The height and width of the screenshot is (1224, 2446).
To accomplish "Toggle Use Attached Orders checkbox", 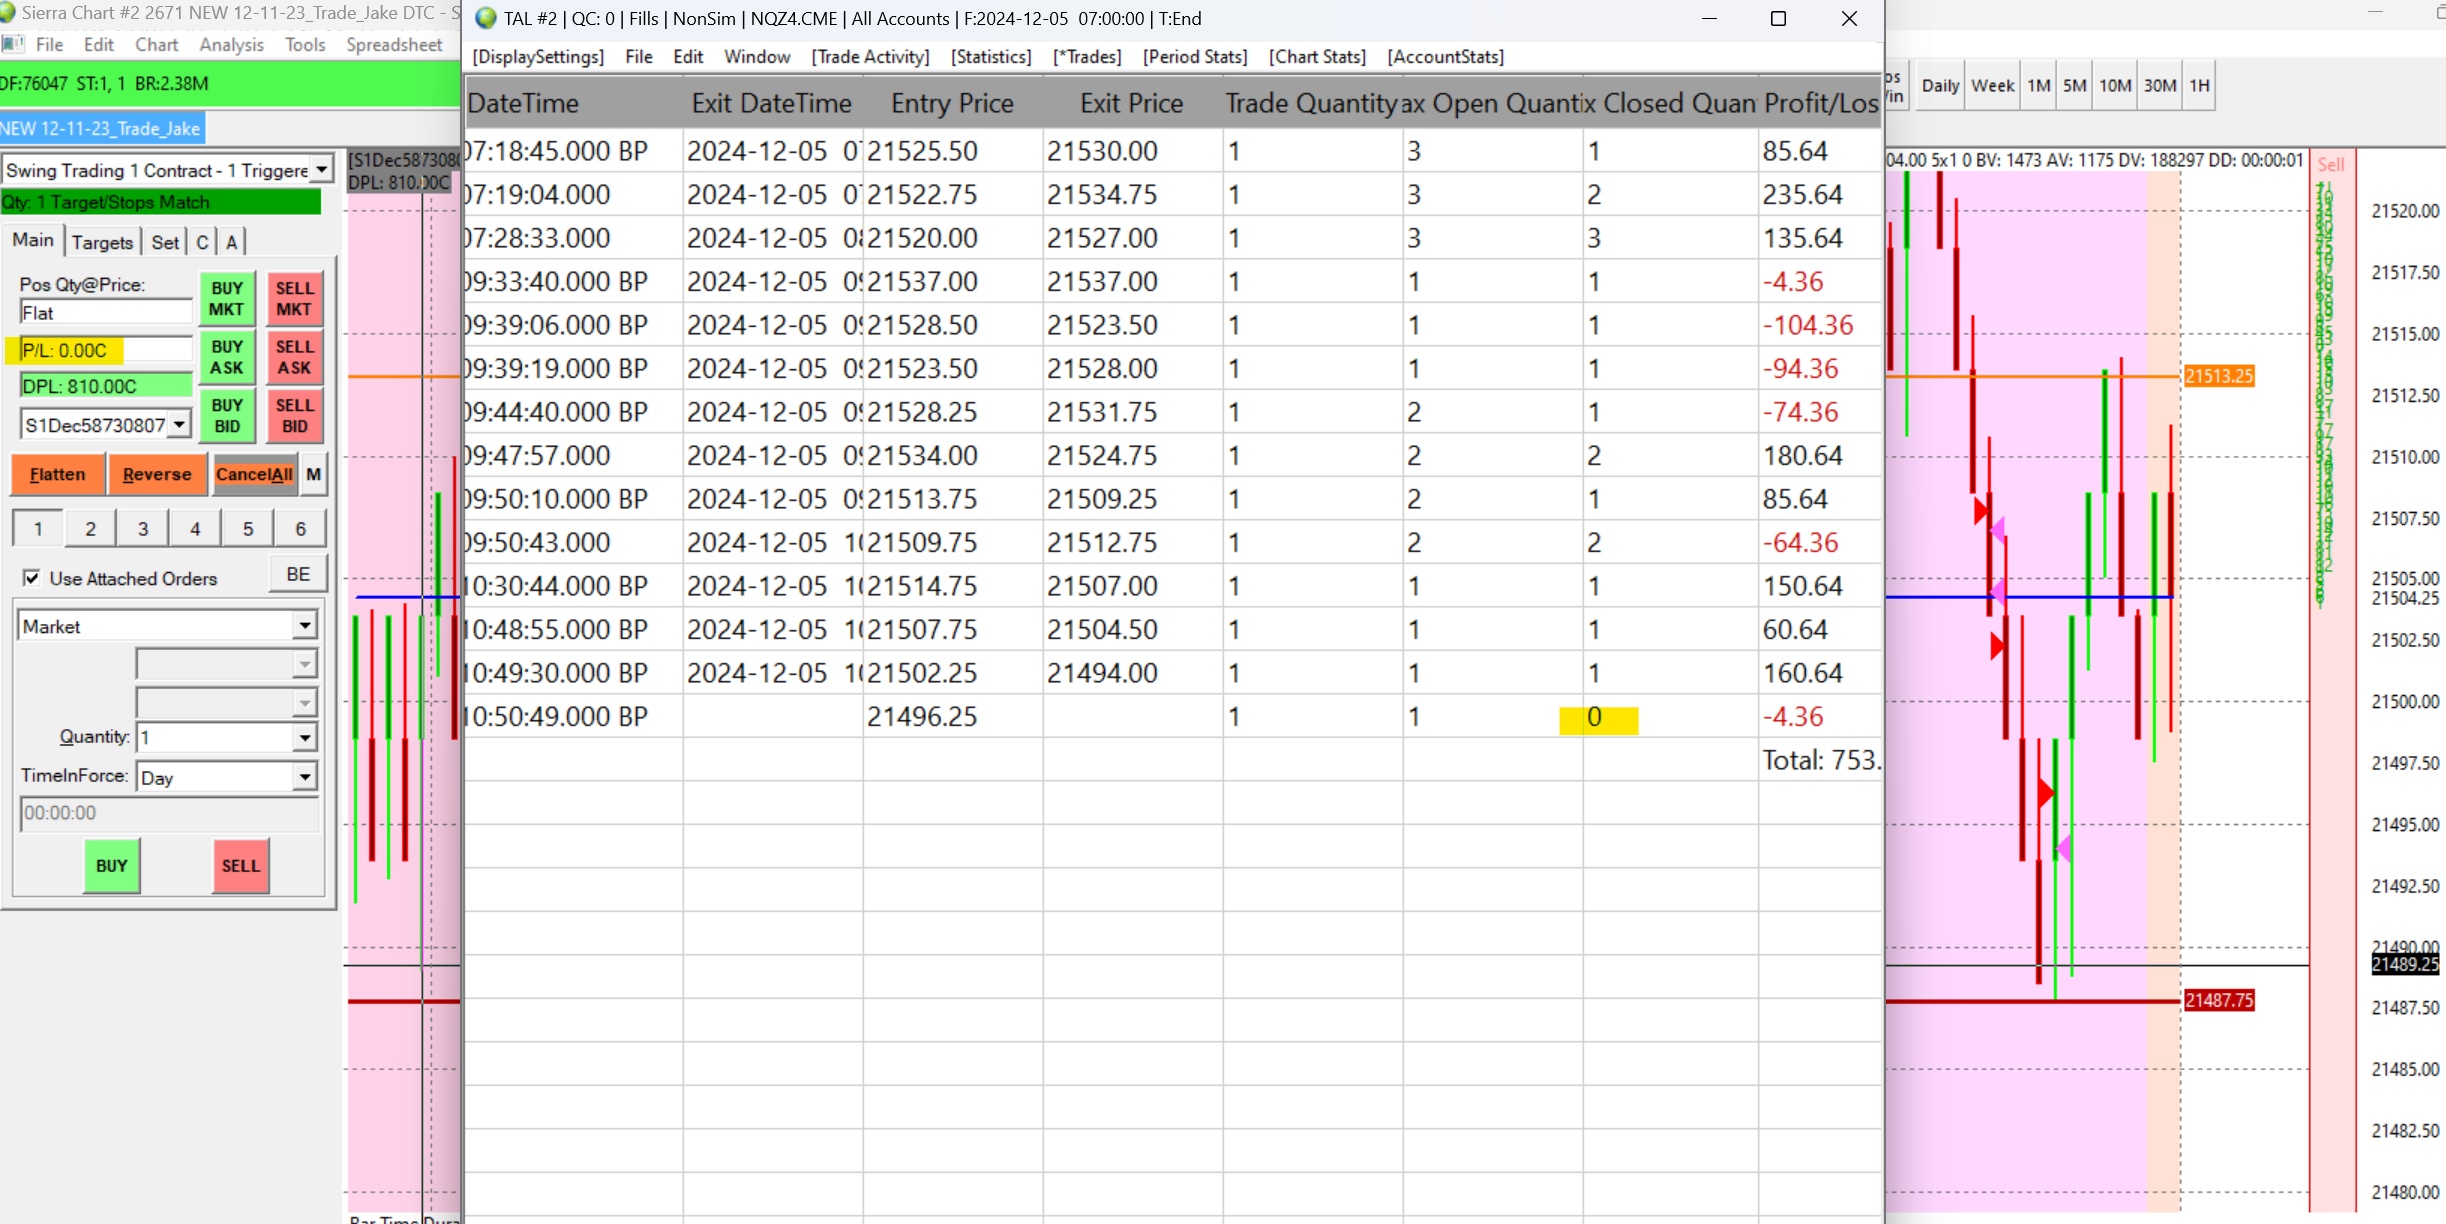I will point(32,578).
